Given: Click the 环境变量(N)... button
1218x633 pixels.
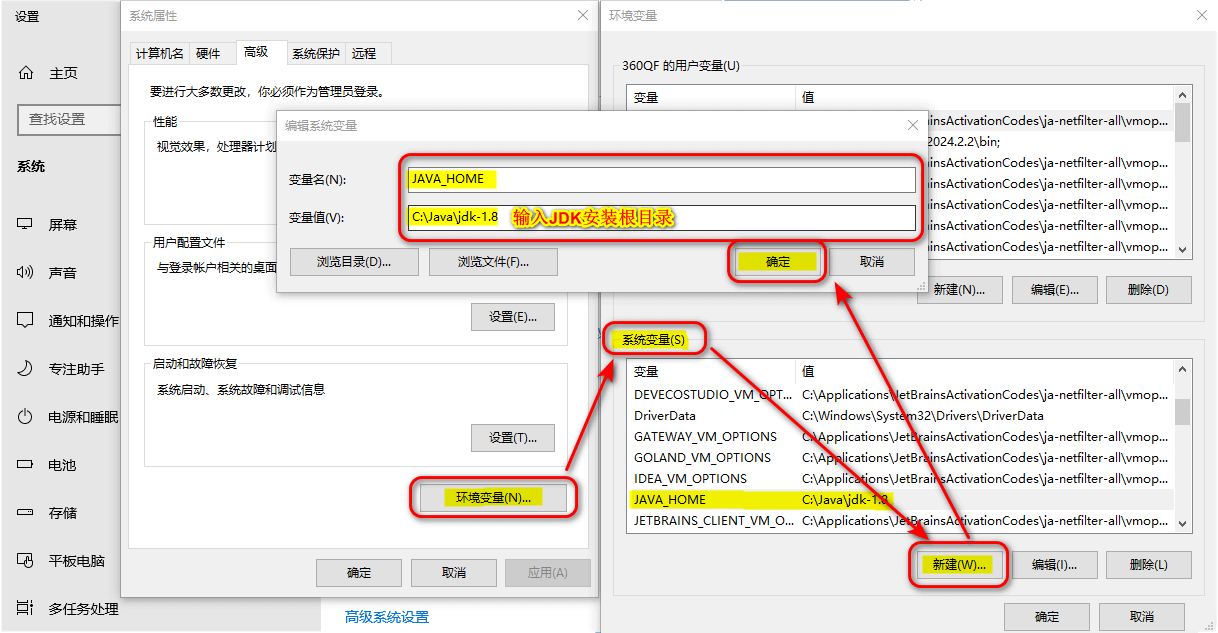Looking at the screenshot, I should coord(493,497).
